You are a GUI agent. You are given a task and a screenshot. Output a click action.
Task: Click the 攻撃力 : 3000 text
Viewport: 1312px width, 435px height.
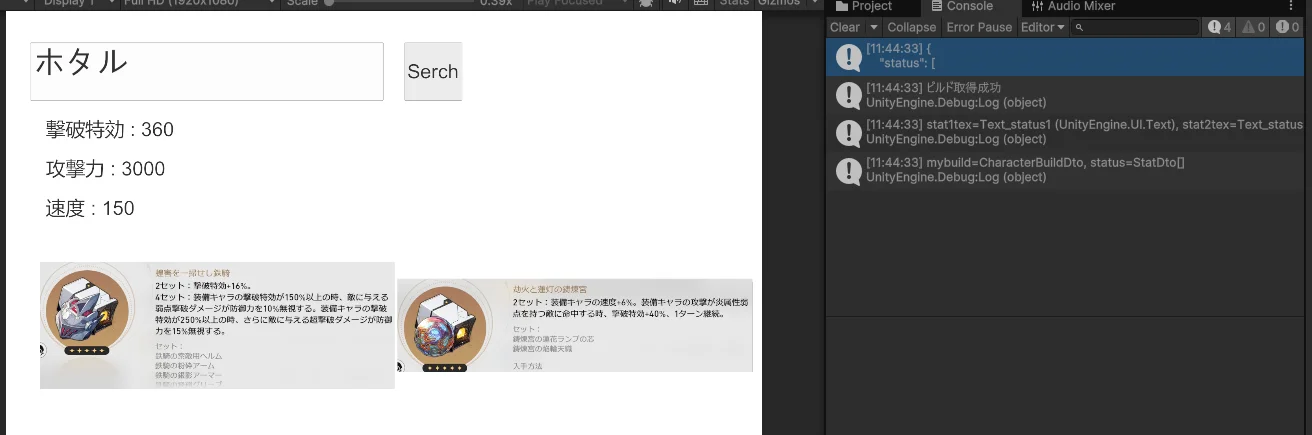105,169
